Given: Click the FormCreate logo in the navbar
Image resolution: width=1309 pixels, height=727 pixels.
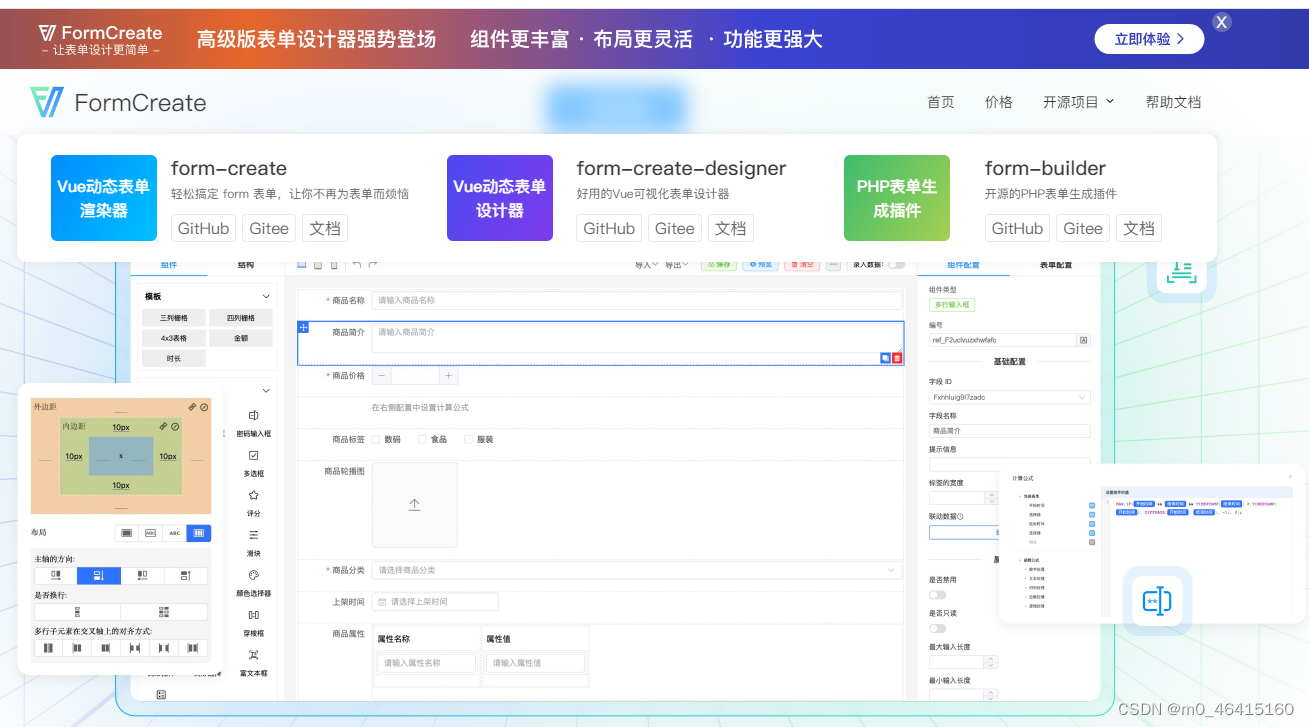Looking at the screenshot, I should click(x=118, y=102).
